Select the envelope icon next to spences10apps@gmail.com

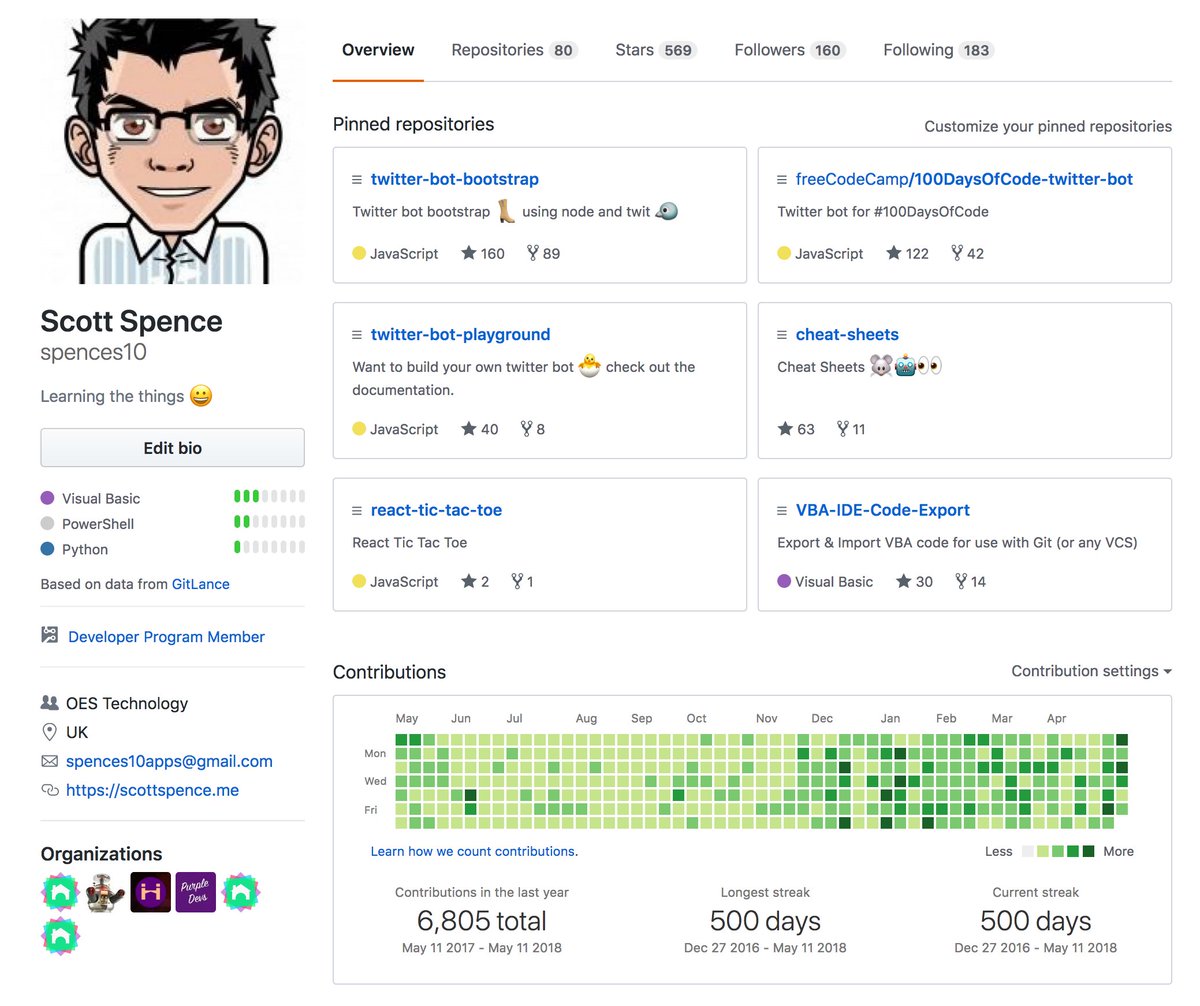48,761
